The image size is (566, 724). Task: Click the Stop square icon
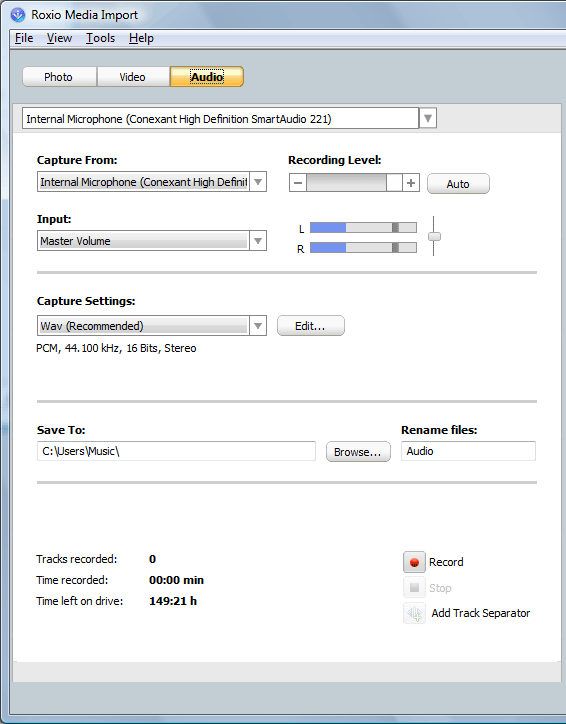point(414,587)
